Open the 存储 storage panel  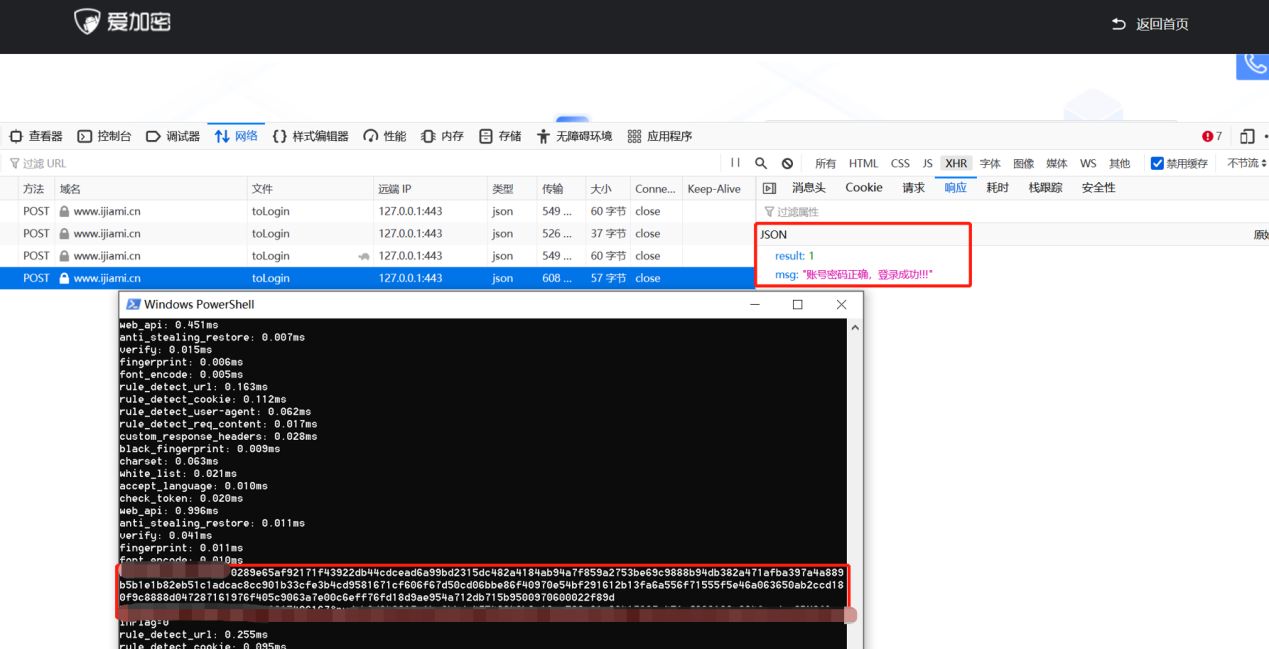point(500,136)
